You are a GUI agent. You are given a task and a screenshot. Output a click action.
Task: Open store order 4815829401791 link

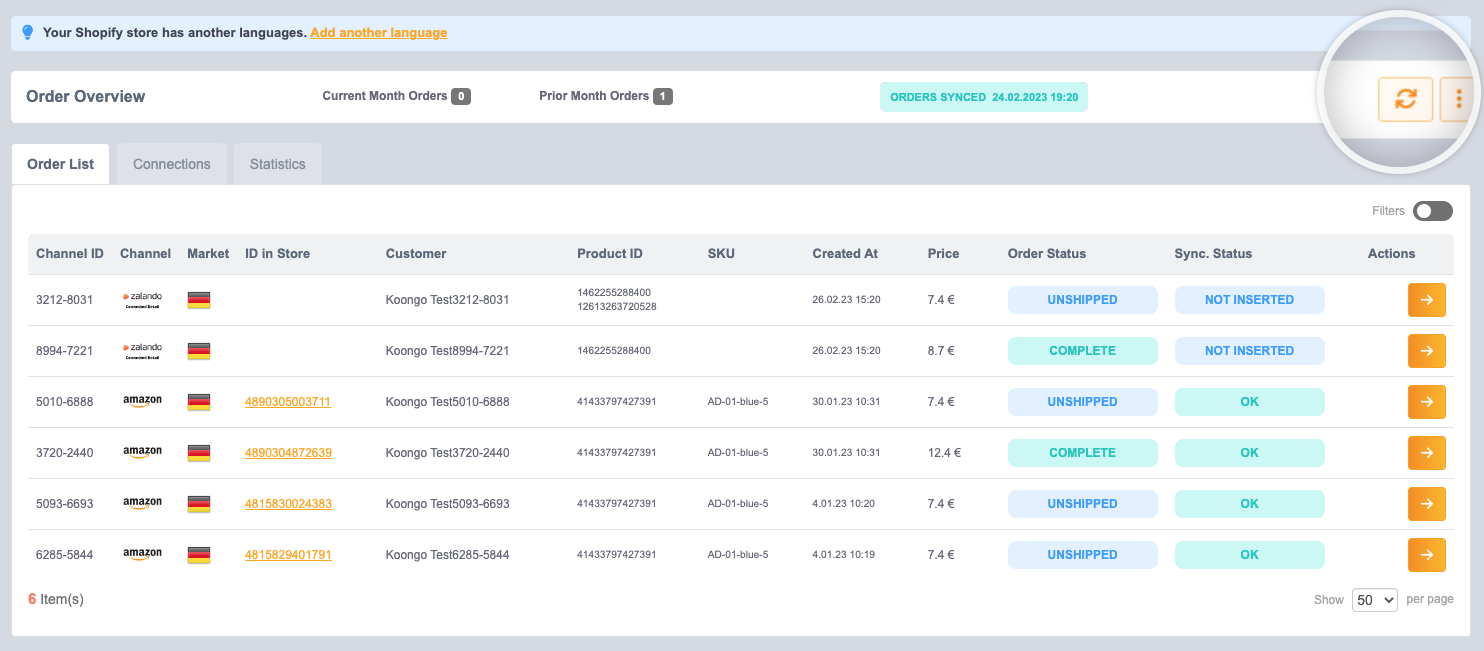pyautogui.click(x=288, y=555)
